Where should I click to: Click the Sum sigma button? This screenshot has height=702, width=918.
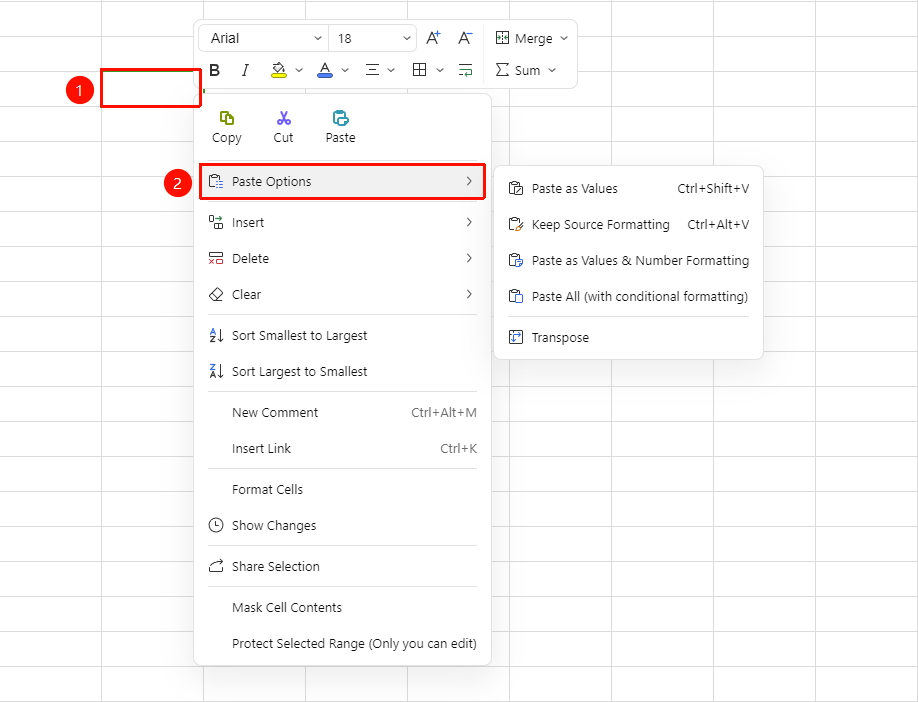(518, 70)
